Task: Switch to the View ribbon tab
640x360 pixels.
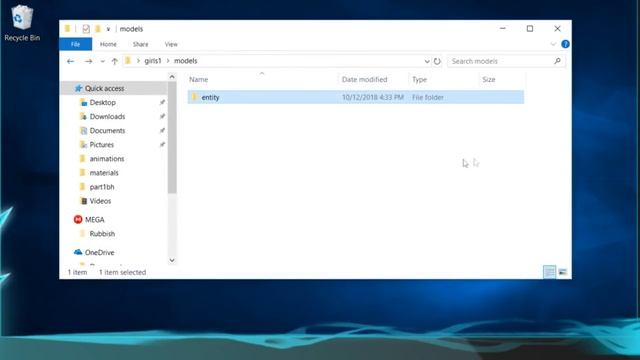Action: tap(171, 44)
